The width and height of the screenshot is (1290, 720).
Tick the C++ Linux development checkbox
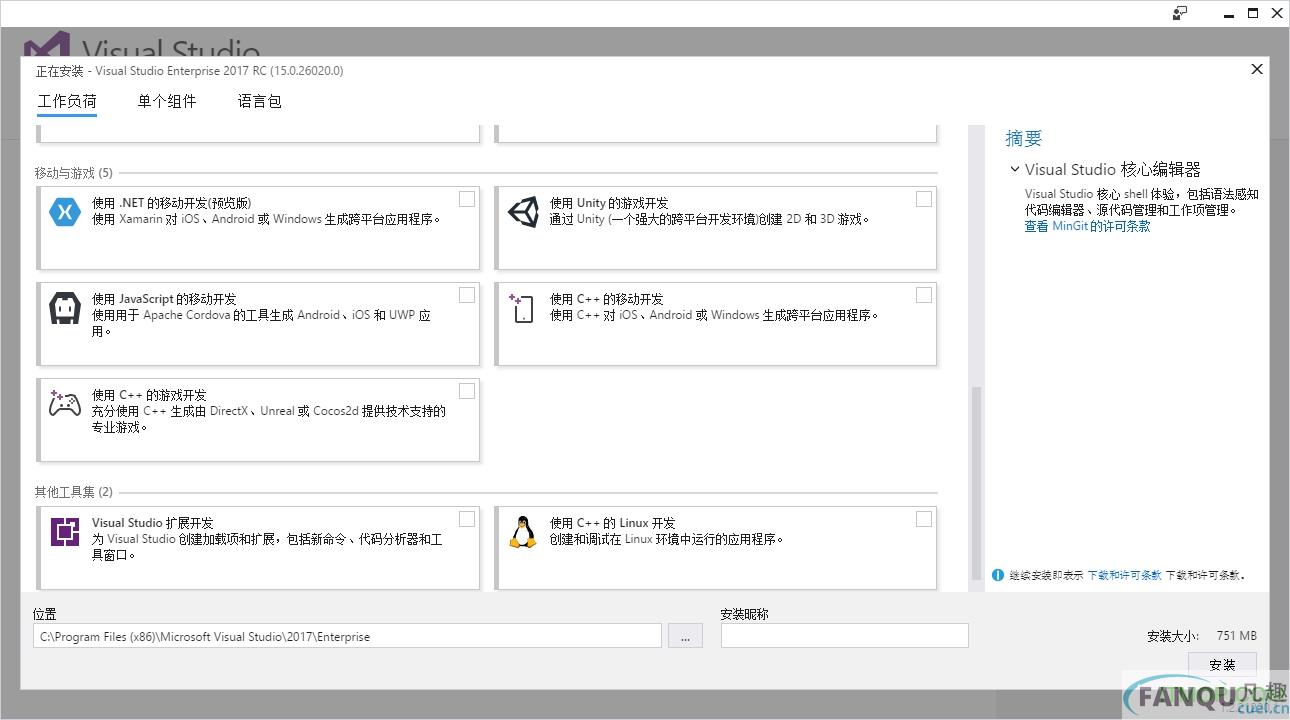point(924,519)
